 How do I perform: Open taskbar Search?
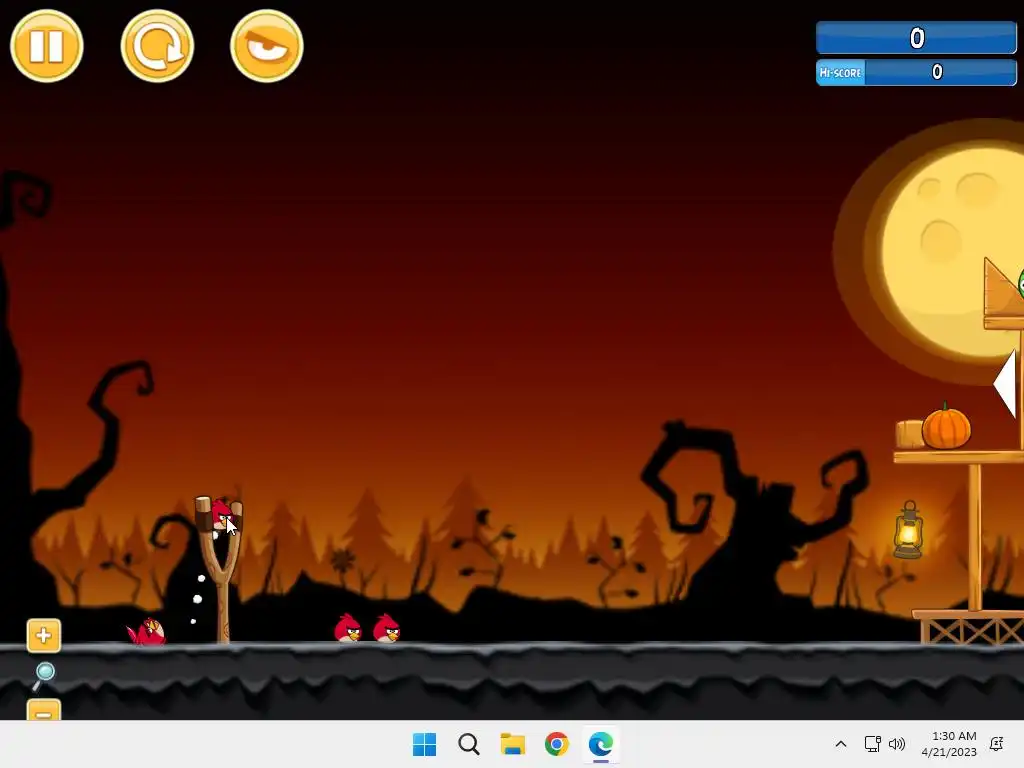(x=469, y=744)
